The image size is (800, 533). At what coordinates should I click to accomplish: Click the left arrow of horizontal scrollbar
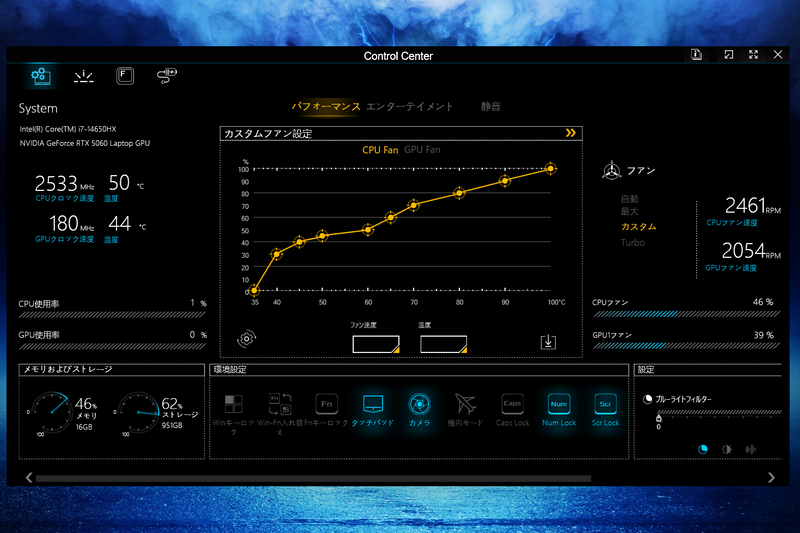tap(29, 477)
